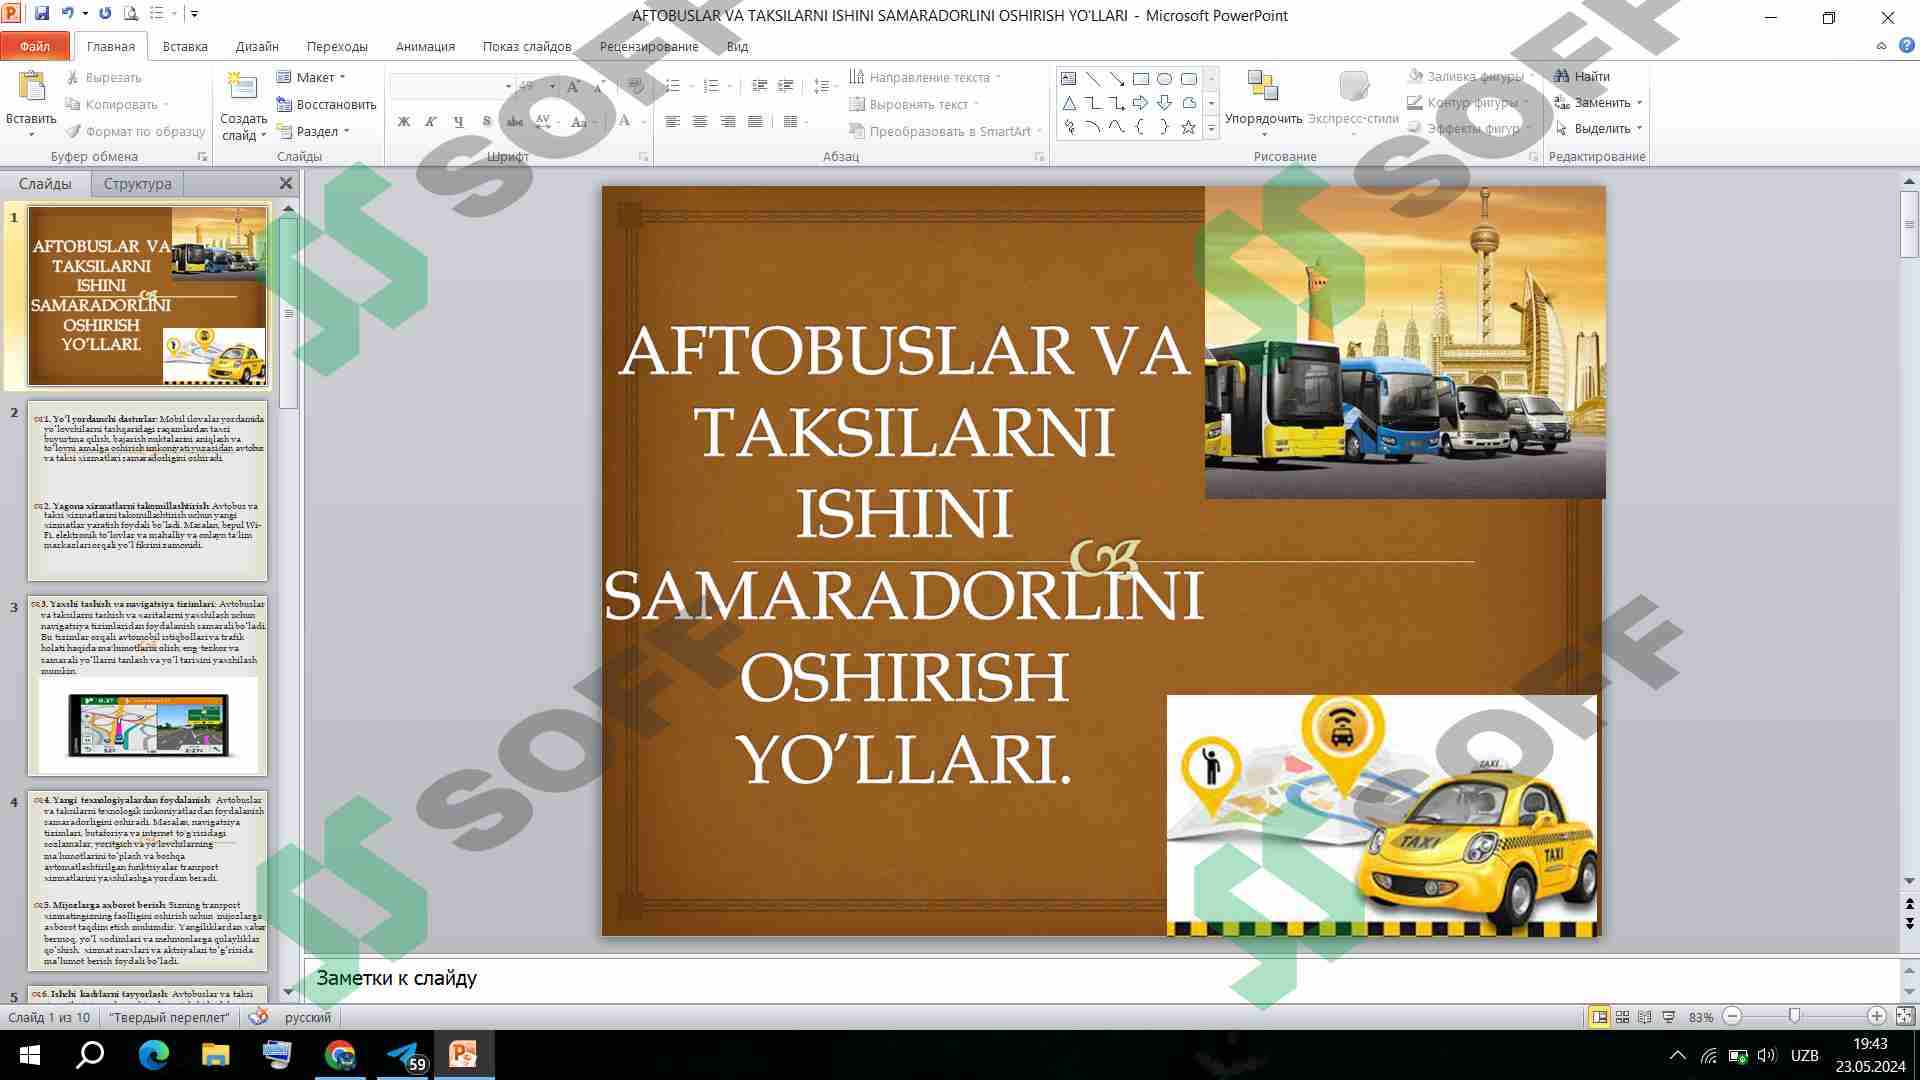Viewport: 1920px width, 1080px height.
Task: Click the Reading view icon in status bar
Action: tap(1645, 1017)
